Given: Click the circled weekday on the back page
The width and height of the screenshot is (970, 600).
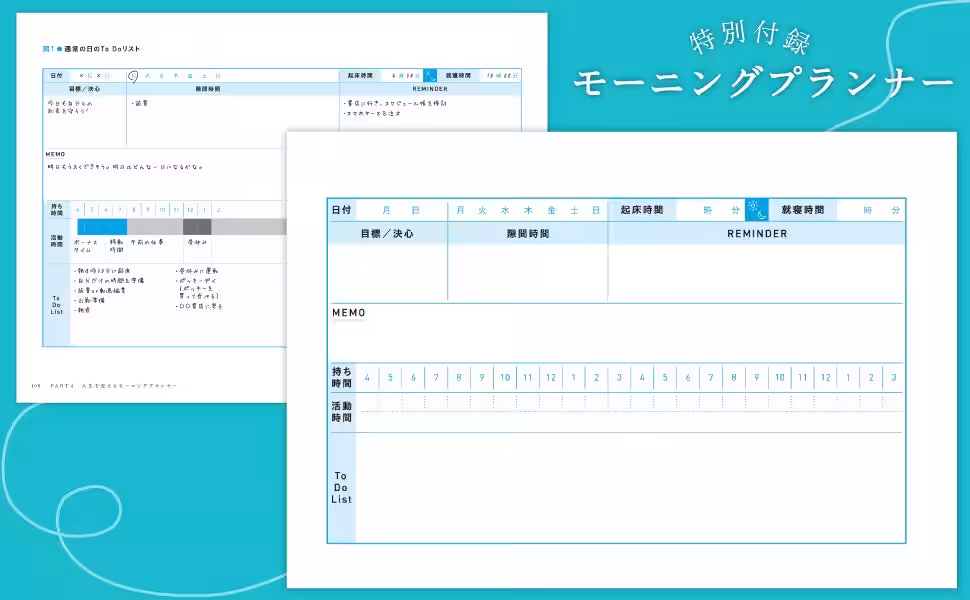Looking at the screenshot, I should coord(133,76).
